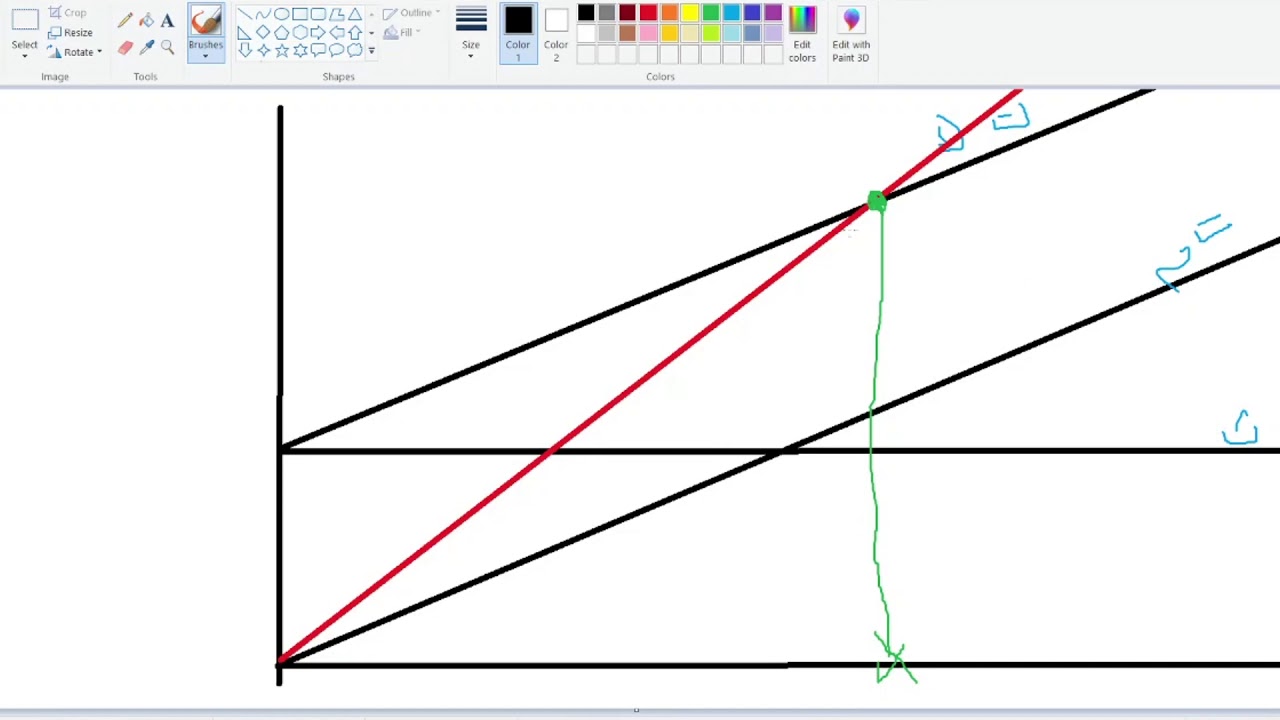Screen dimensions: 1280x720
Task: Pick the Rounded rectangle shape
Action: click(318, 14)
